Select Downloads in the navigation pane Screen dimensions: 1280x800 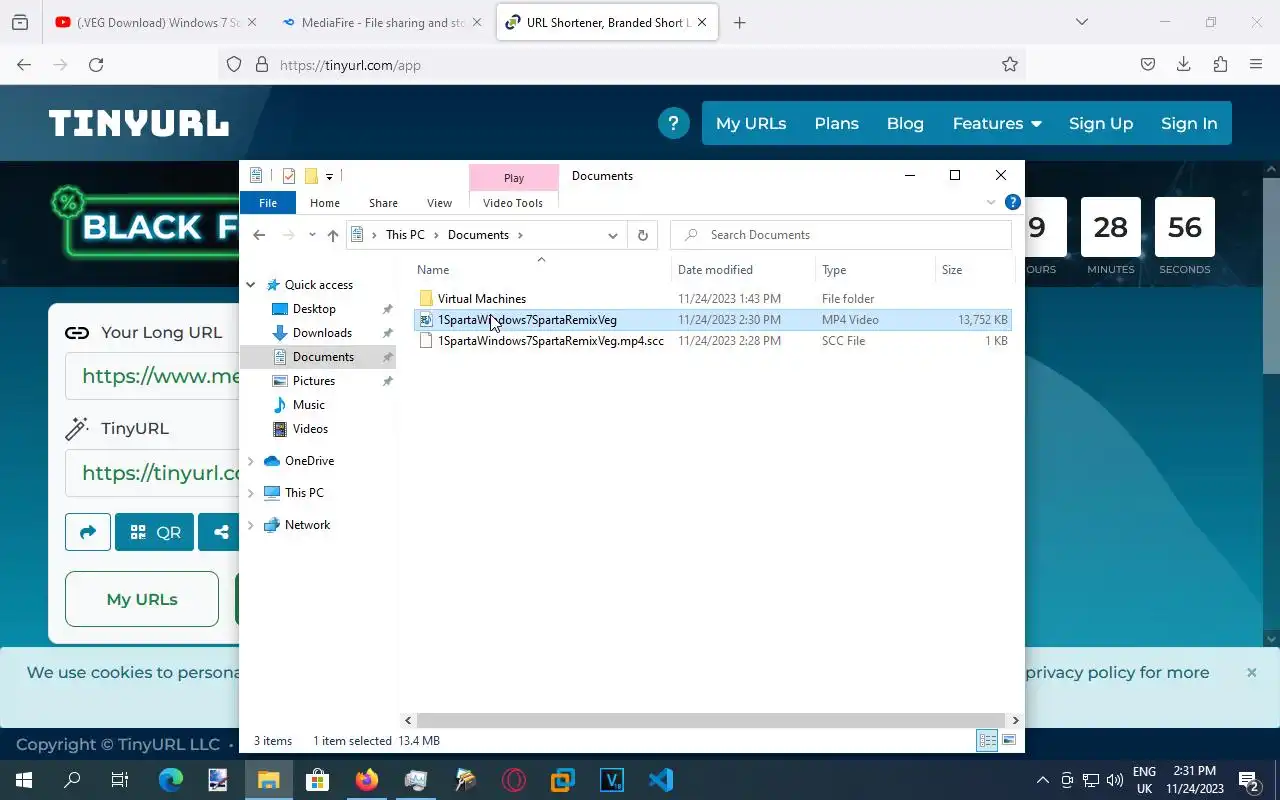pyautogui.click(x=322, y=333)
